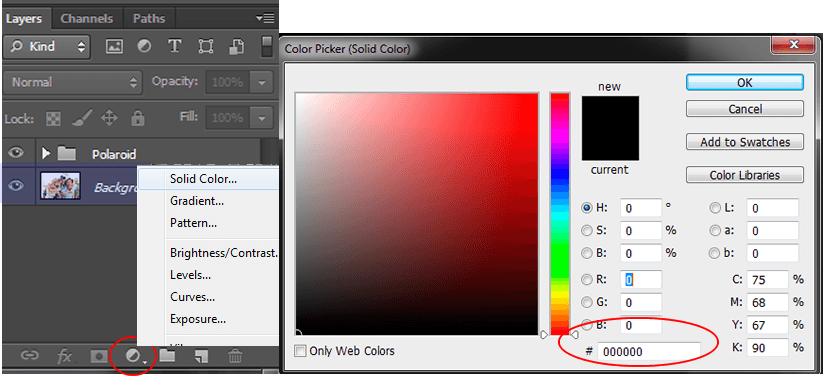This screenshot has width=823, height=376.
Task: Open the Kind filter dropdown
Action: [47, 47]
